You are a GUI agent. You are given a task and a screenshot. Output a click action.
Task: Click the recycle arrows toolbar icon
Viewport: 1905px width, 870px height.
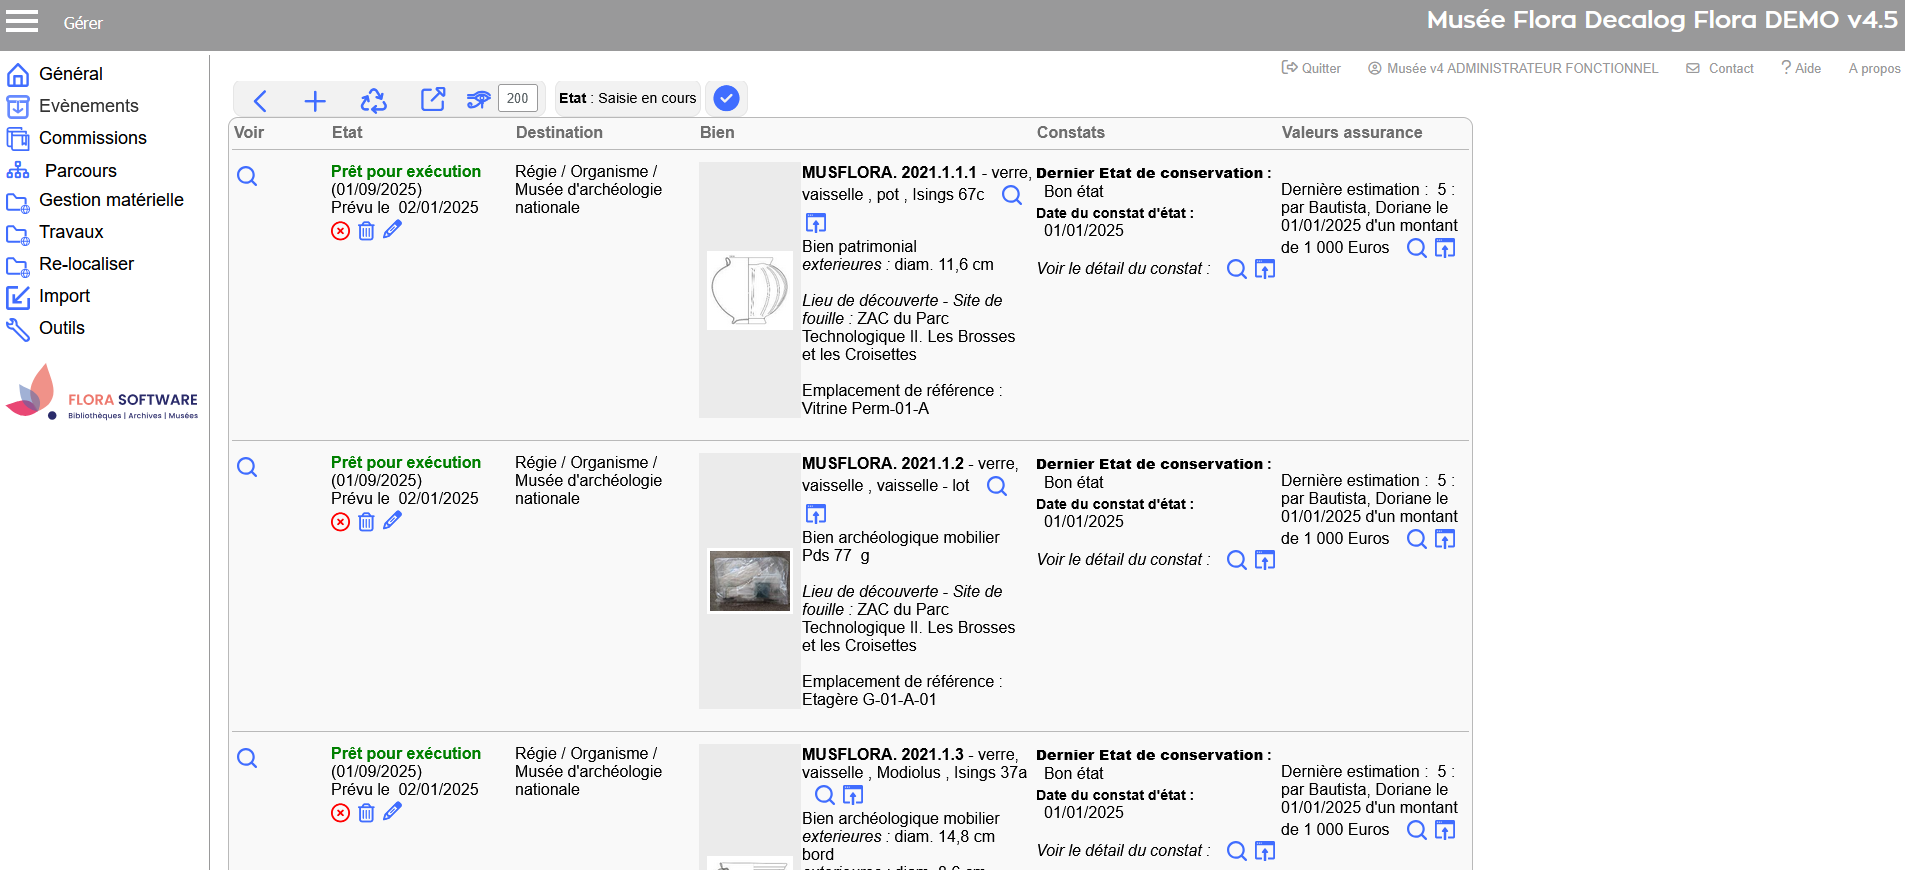[373, 100]
